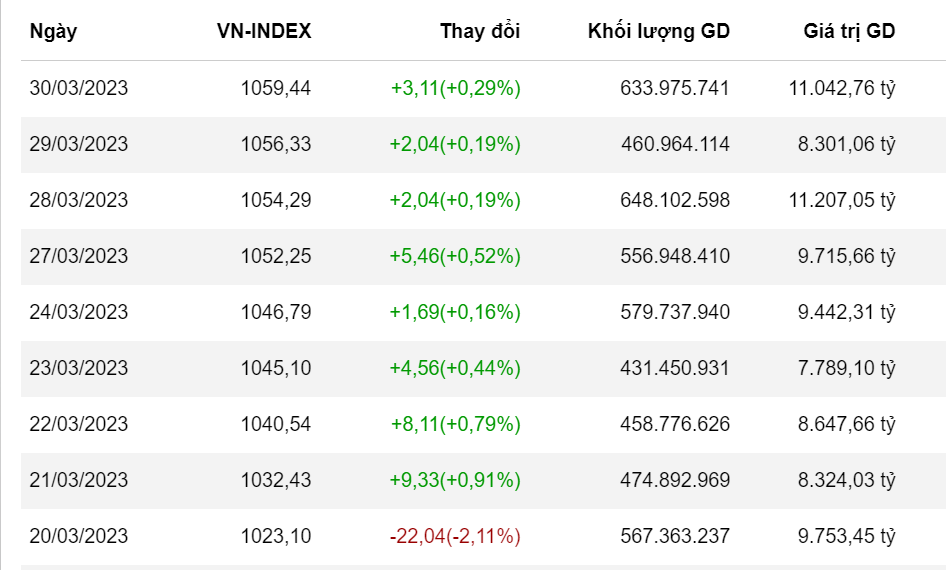Click trading value 8.647,66 tỷ
This screenshot has width=946, height=570.
pyautogui.click(x=846, y=425)
